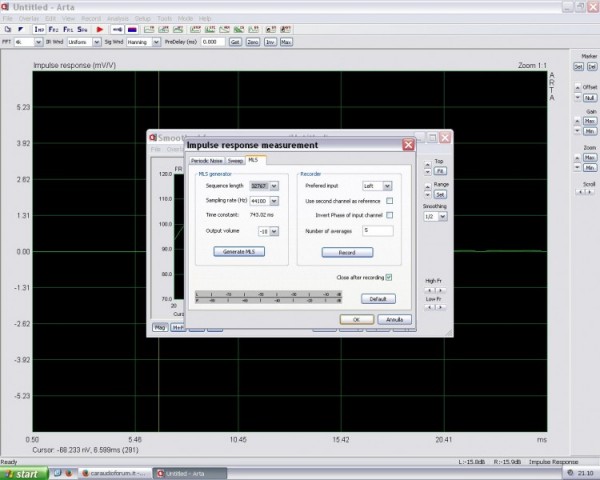Image resolution: width=600 pixels, height=480 pixels.
Task: Open the Prefered input dropdown
Action: [387, 186]
